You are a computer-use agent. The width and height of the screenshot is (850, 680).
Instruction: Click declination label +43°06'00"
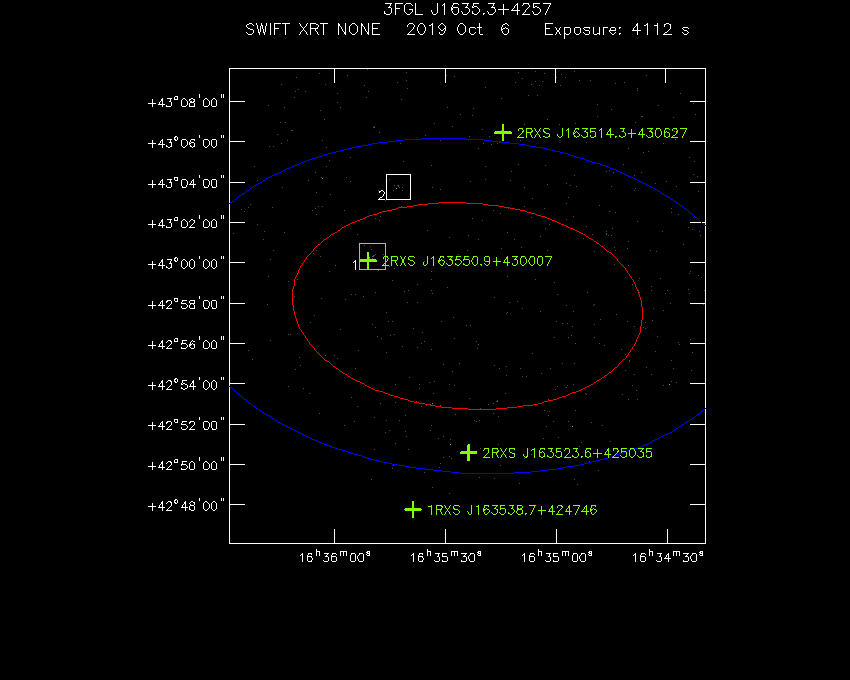(x=186, y=143)
